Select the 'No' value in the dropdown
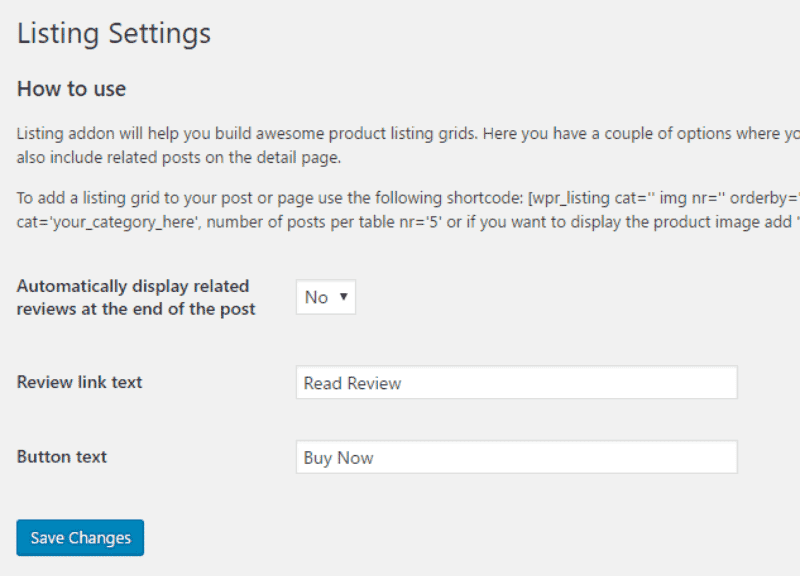The image size is (800, 576). tap(318, 296)
